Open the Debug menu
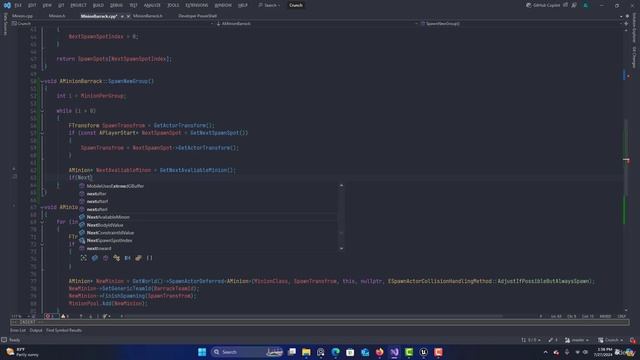 click(x=116, y=5)
